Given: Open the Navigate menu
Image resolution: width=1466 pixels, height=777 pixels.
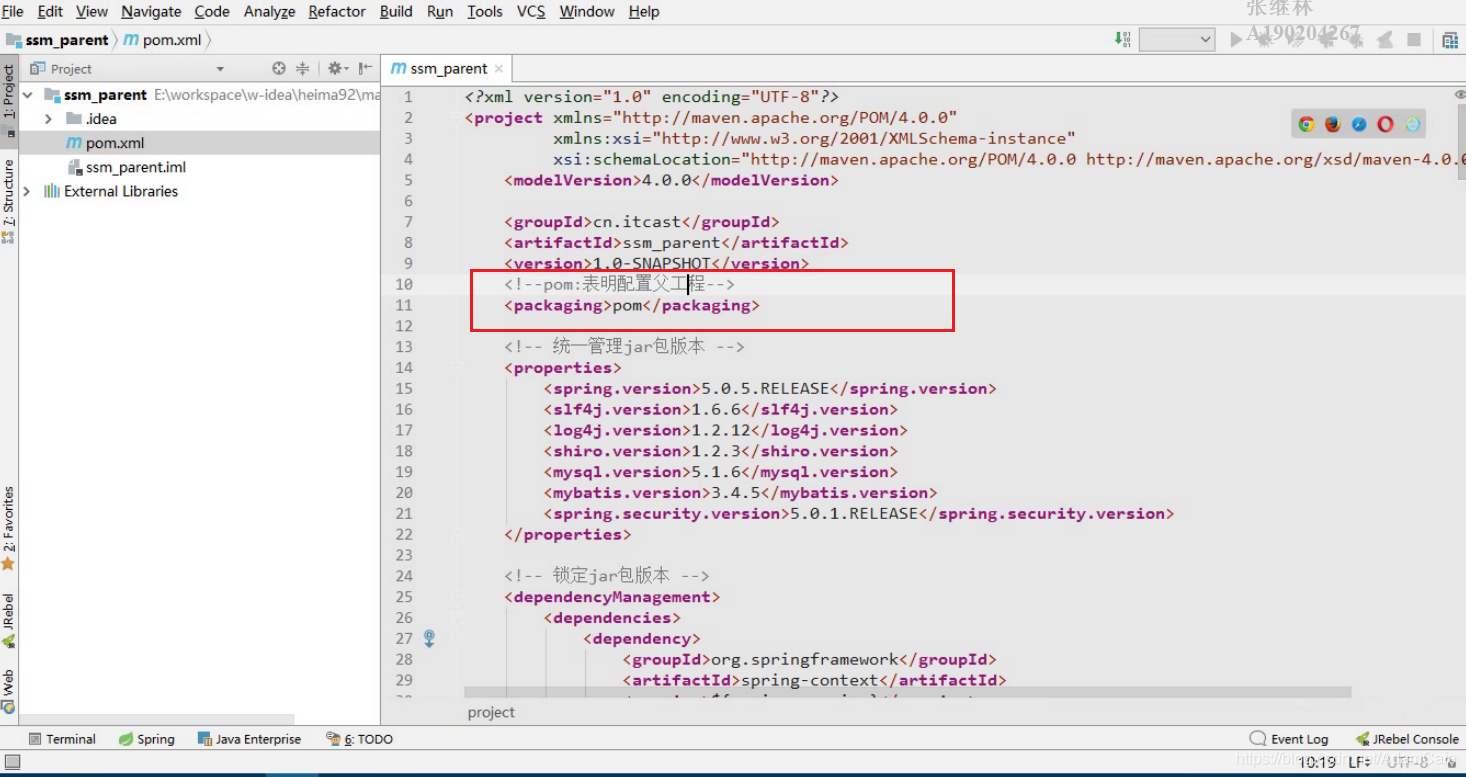Looking at the screenshot, I should [151, 11].
